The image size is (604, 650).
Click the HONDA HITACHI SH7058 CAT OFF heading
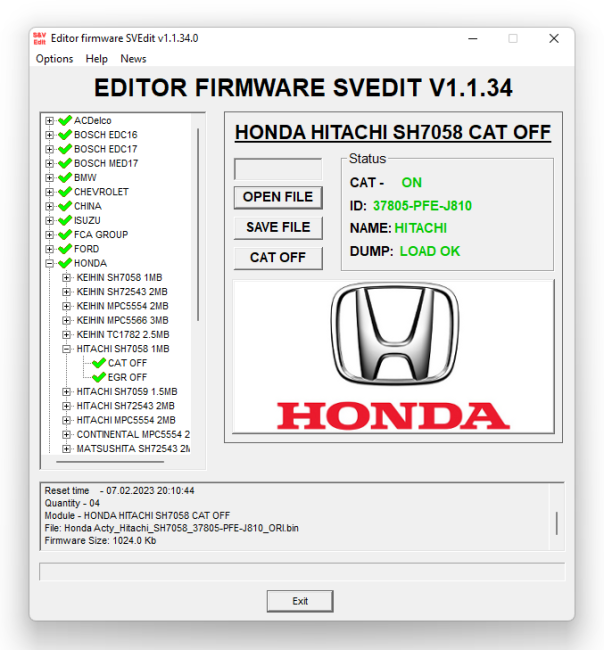[x=393, y=133]
